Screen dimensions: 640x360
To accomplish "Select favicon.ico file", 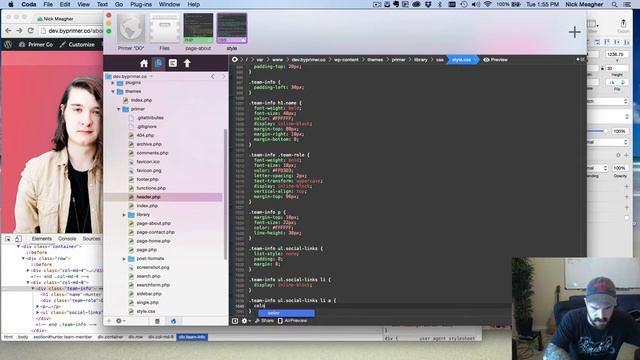I will (x=148, y=162).
